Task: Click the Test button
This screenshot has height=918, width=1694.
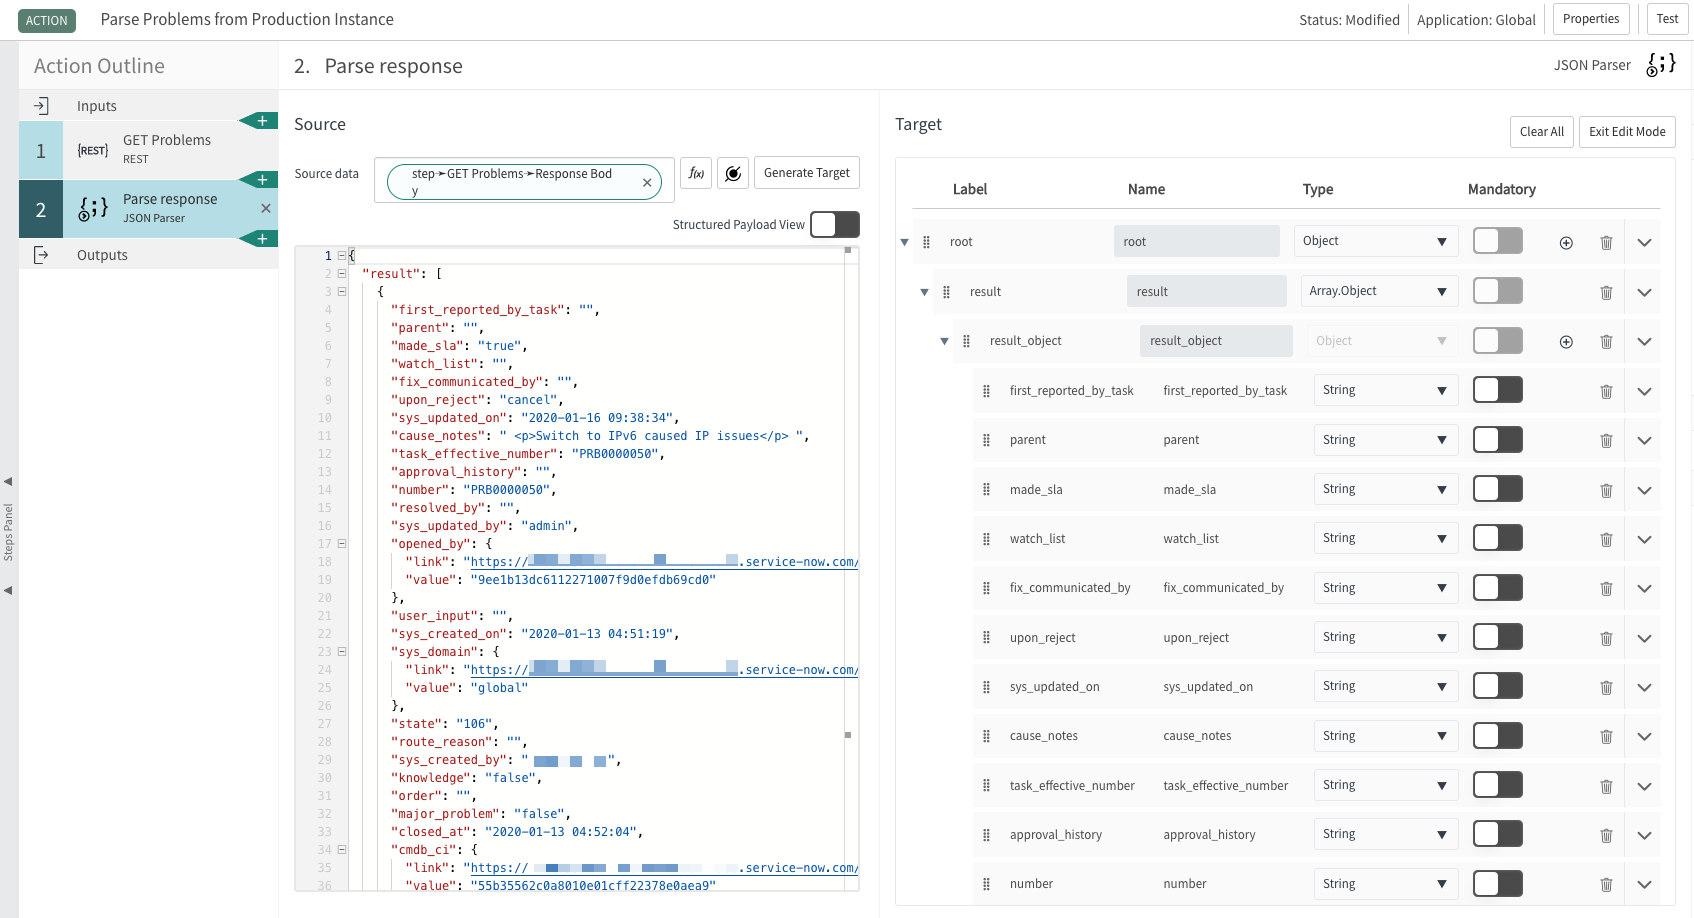Action: point(1667,19)
